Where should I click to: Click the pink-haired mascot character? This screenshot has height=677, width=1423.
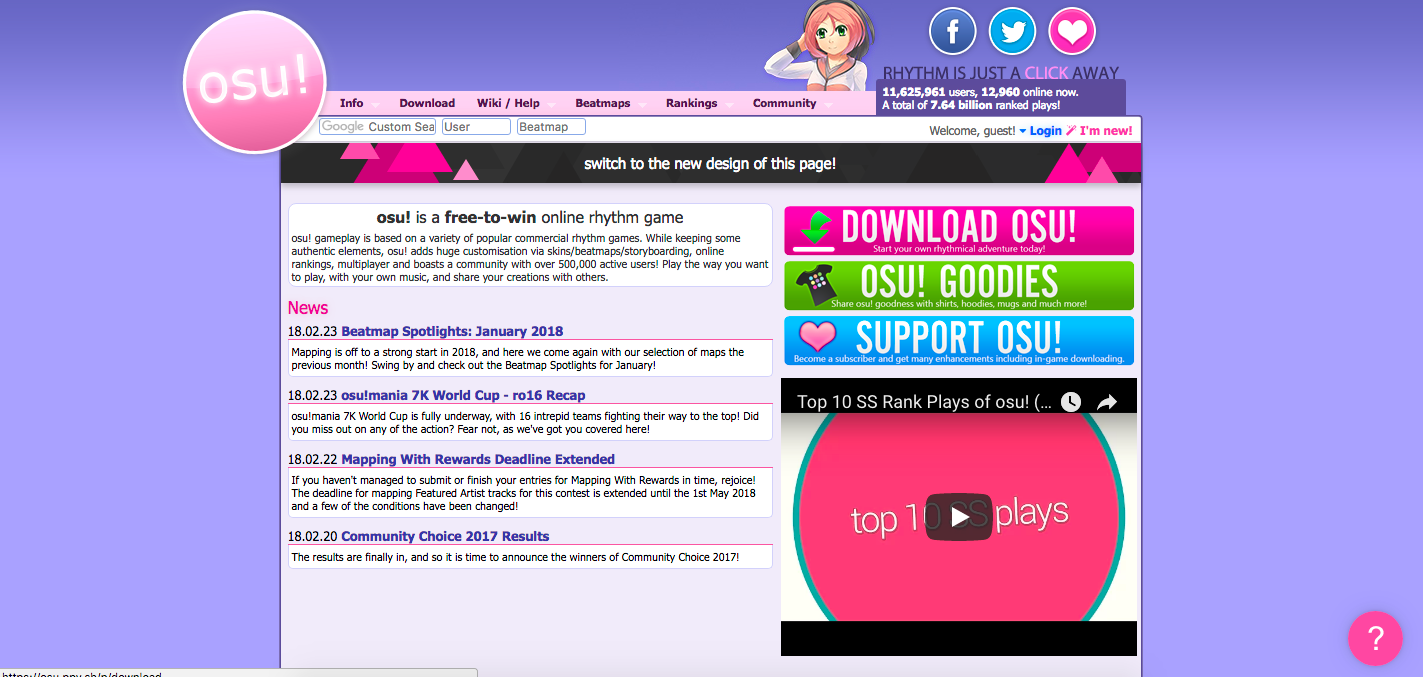[819, 46]
